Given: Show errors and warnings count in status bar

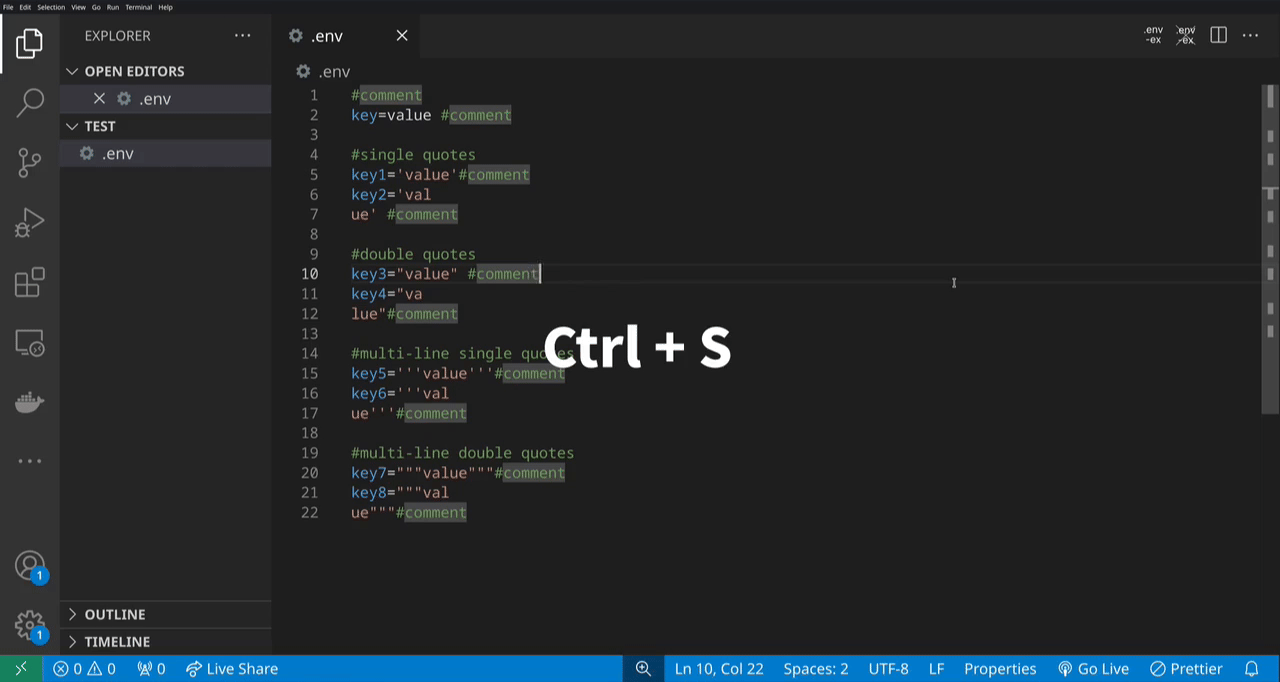Looking at the screenshot, I should (x=84, y=669).
